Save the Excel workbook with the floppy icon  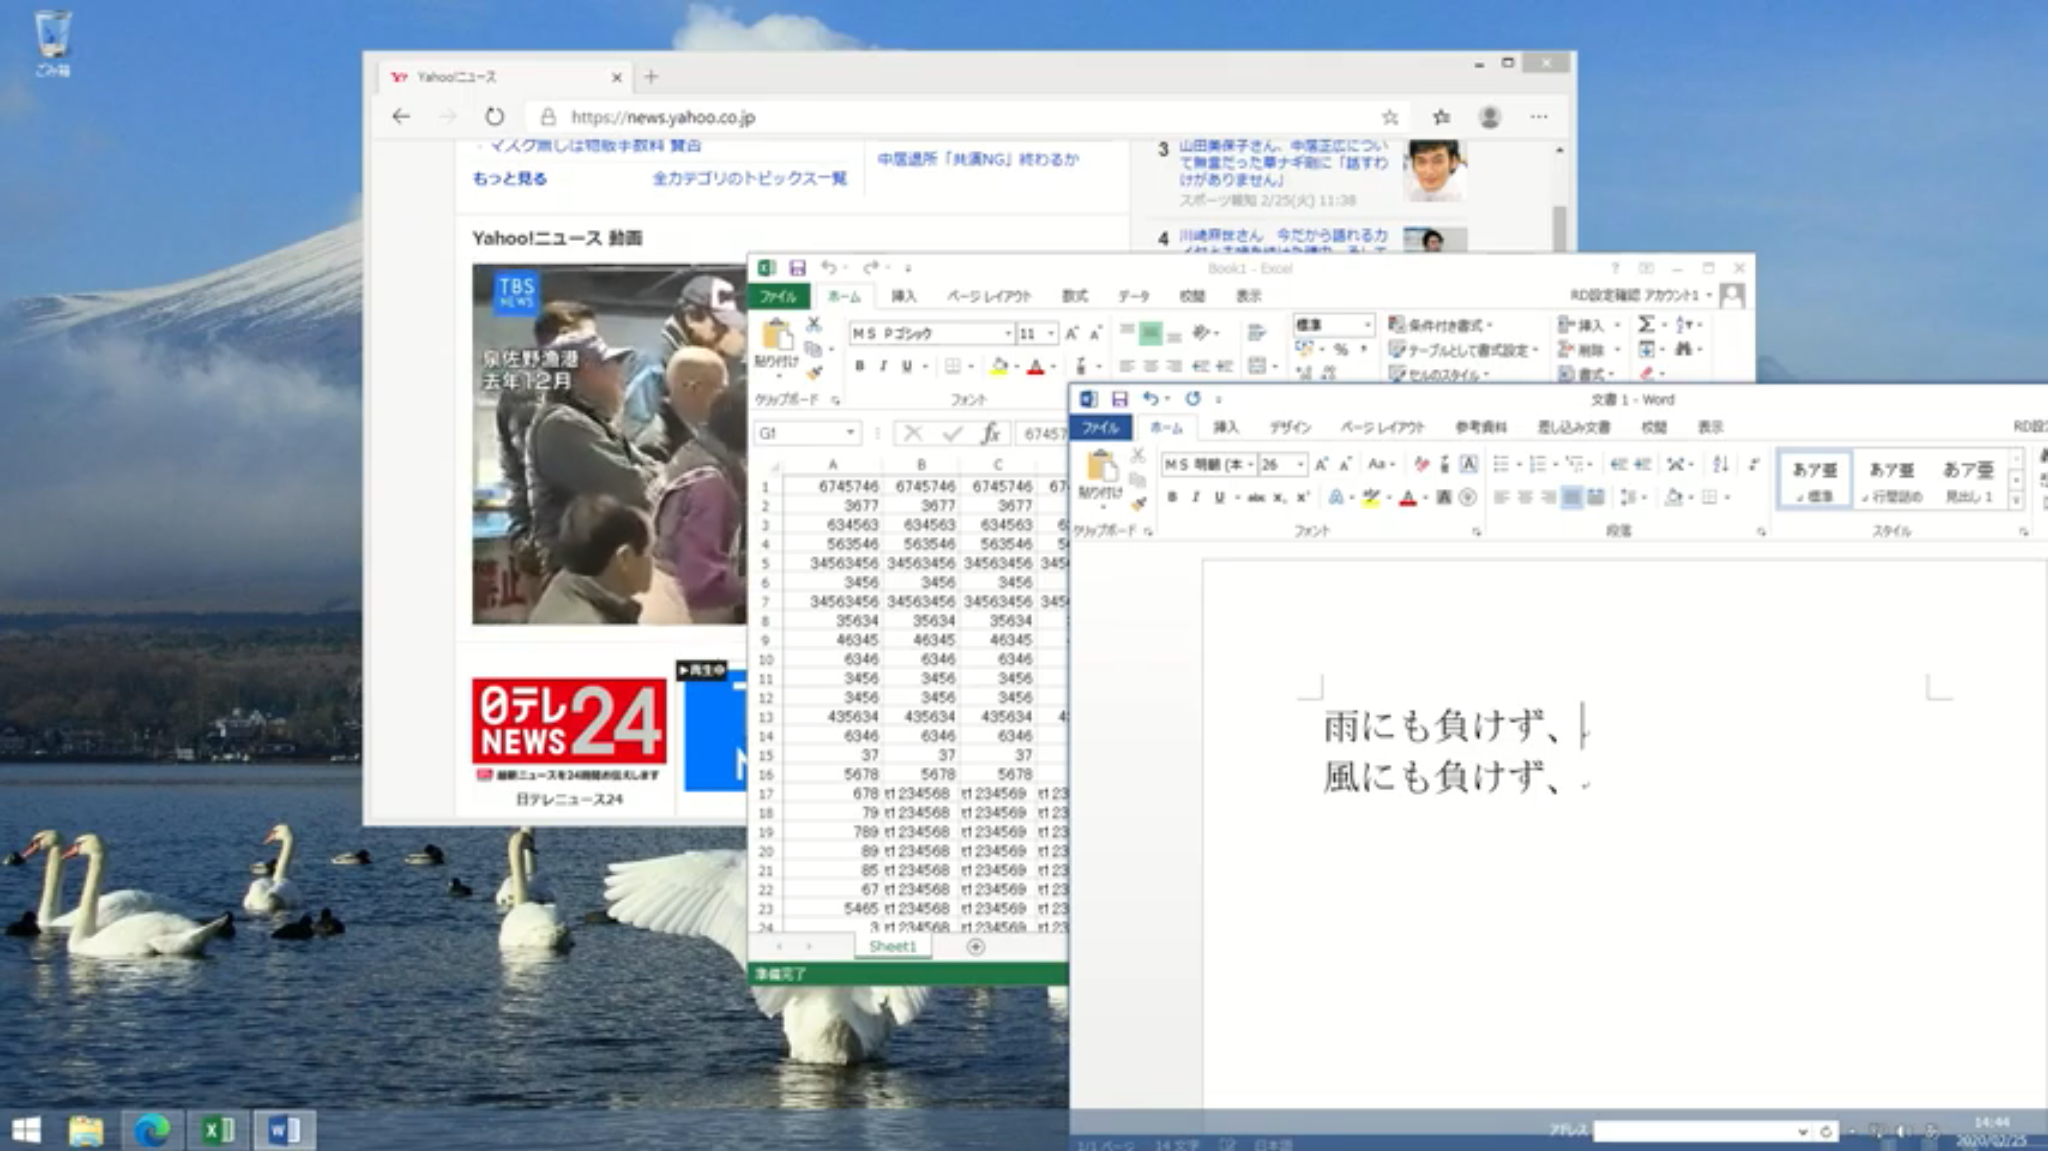797,268
